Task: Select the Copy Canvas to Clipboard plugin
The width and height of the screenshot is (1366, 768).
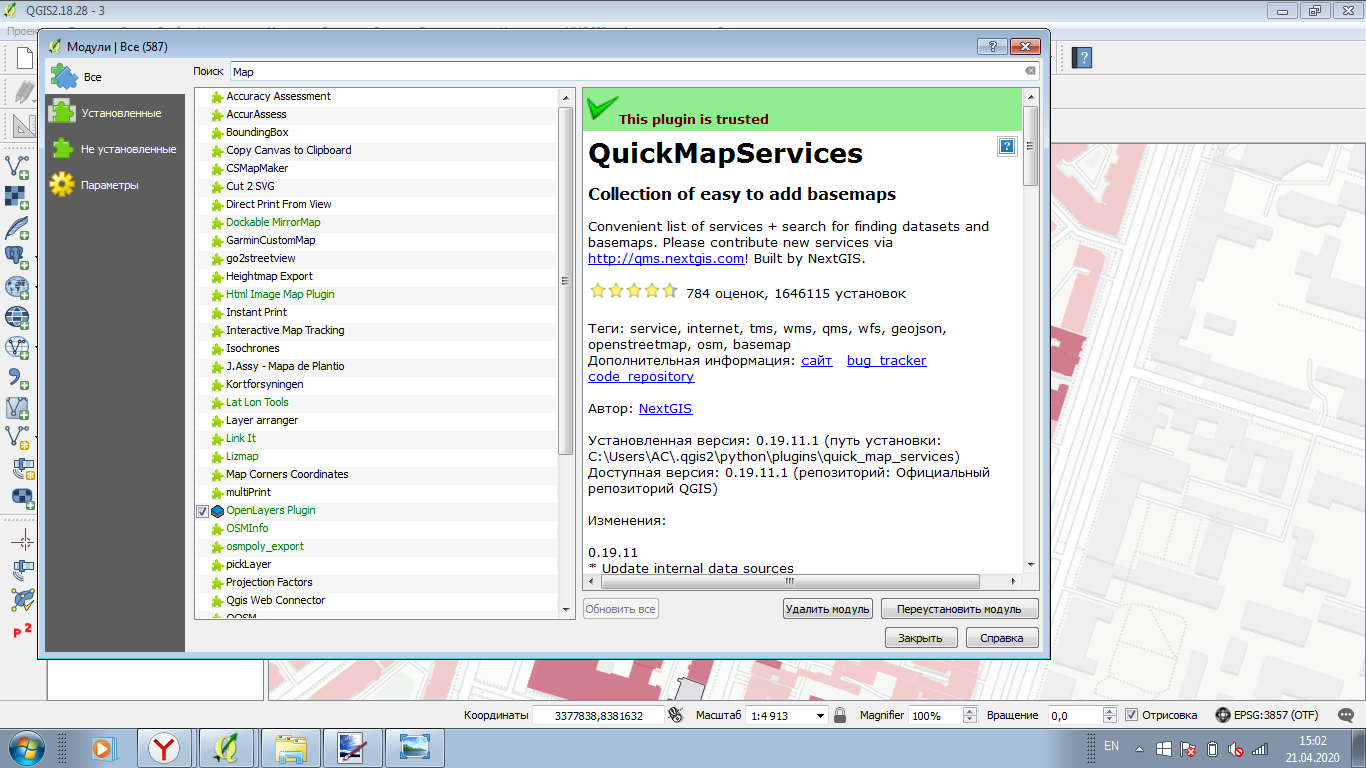Action: pyautogui.click(x=288, y=151)
